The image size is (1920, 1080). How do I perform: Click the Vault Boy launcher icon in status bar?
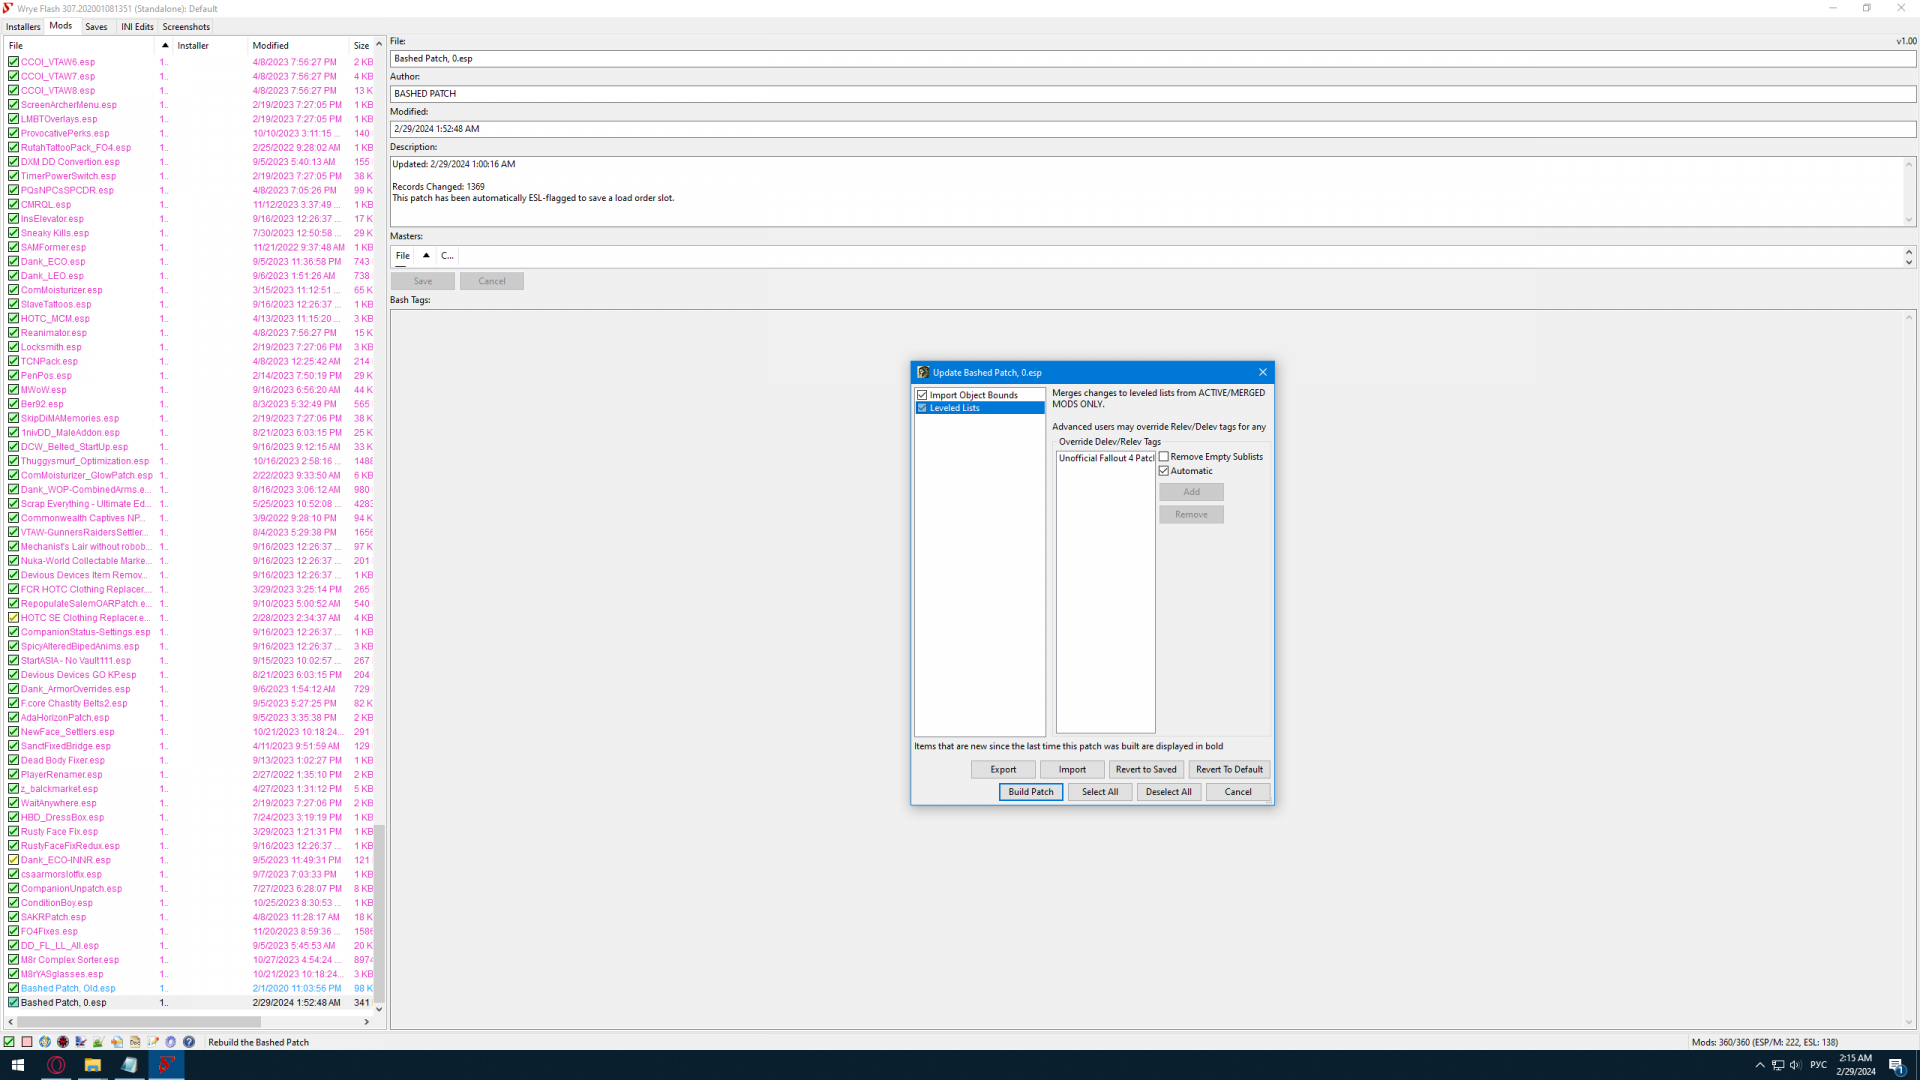(x=45, y=1042)
